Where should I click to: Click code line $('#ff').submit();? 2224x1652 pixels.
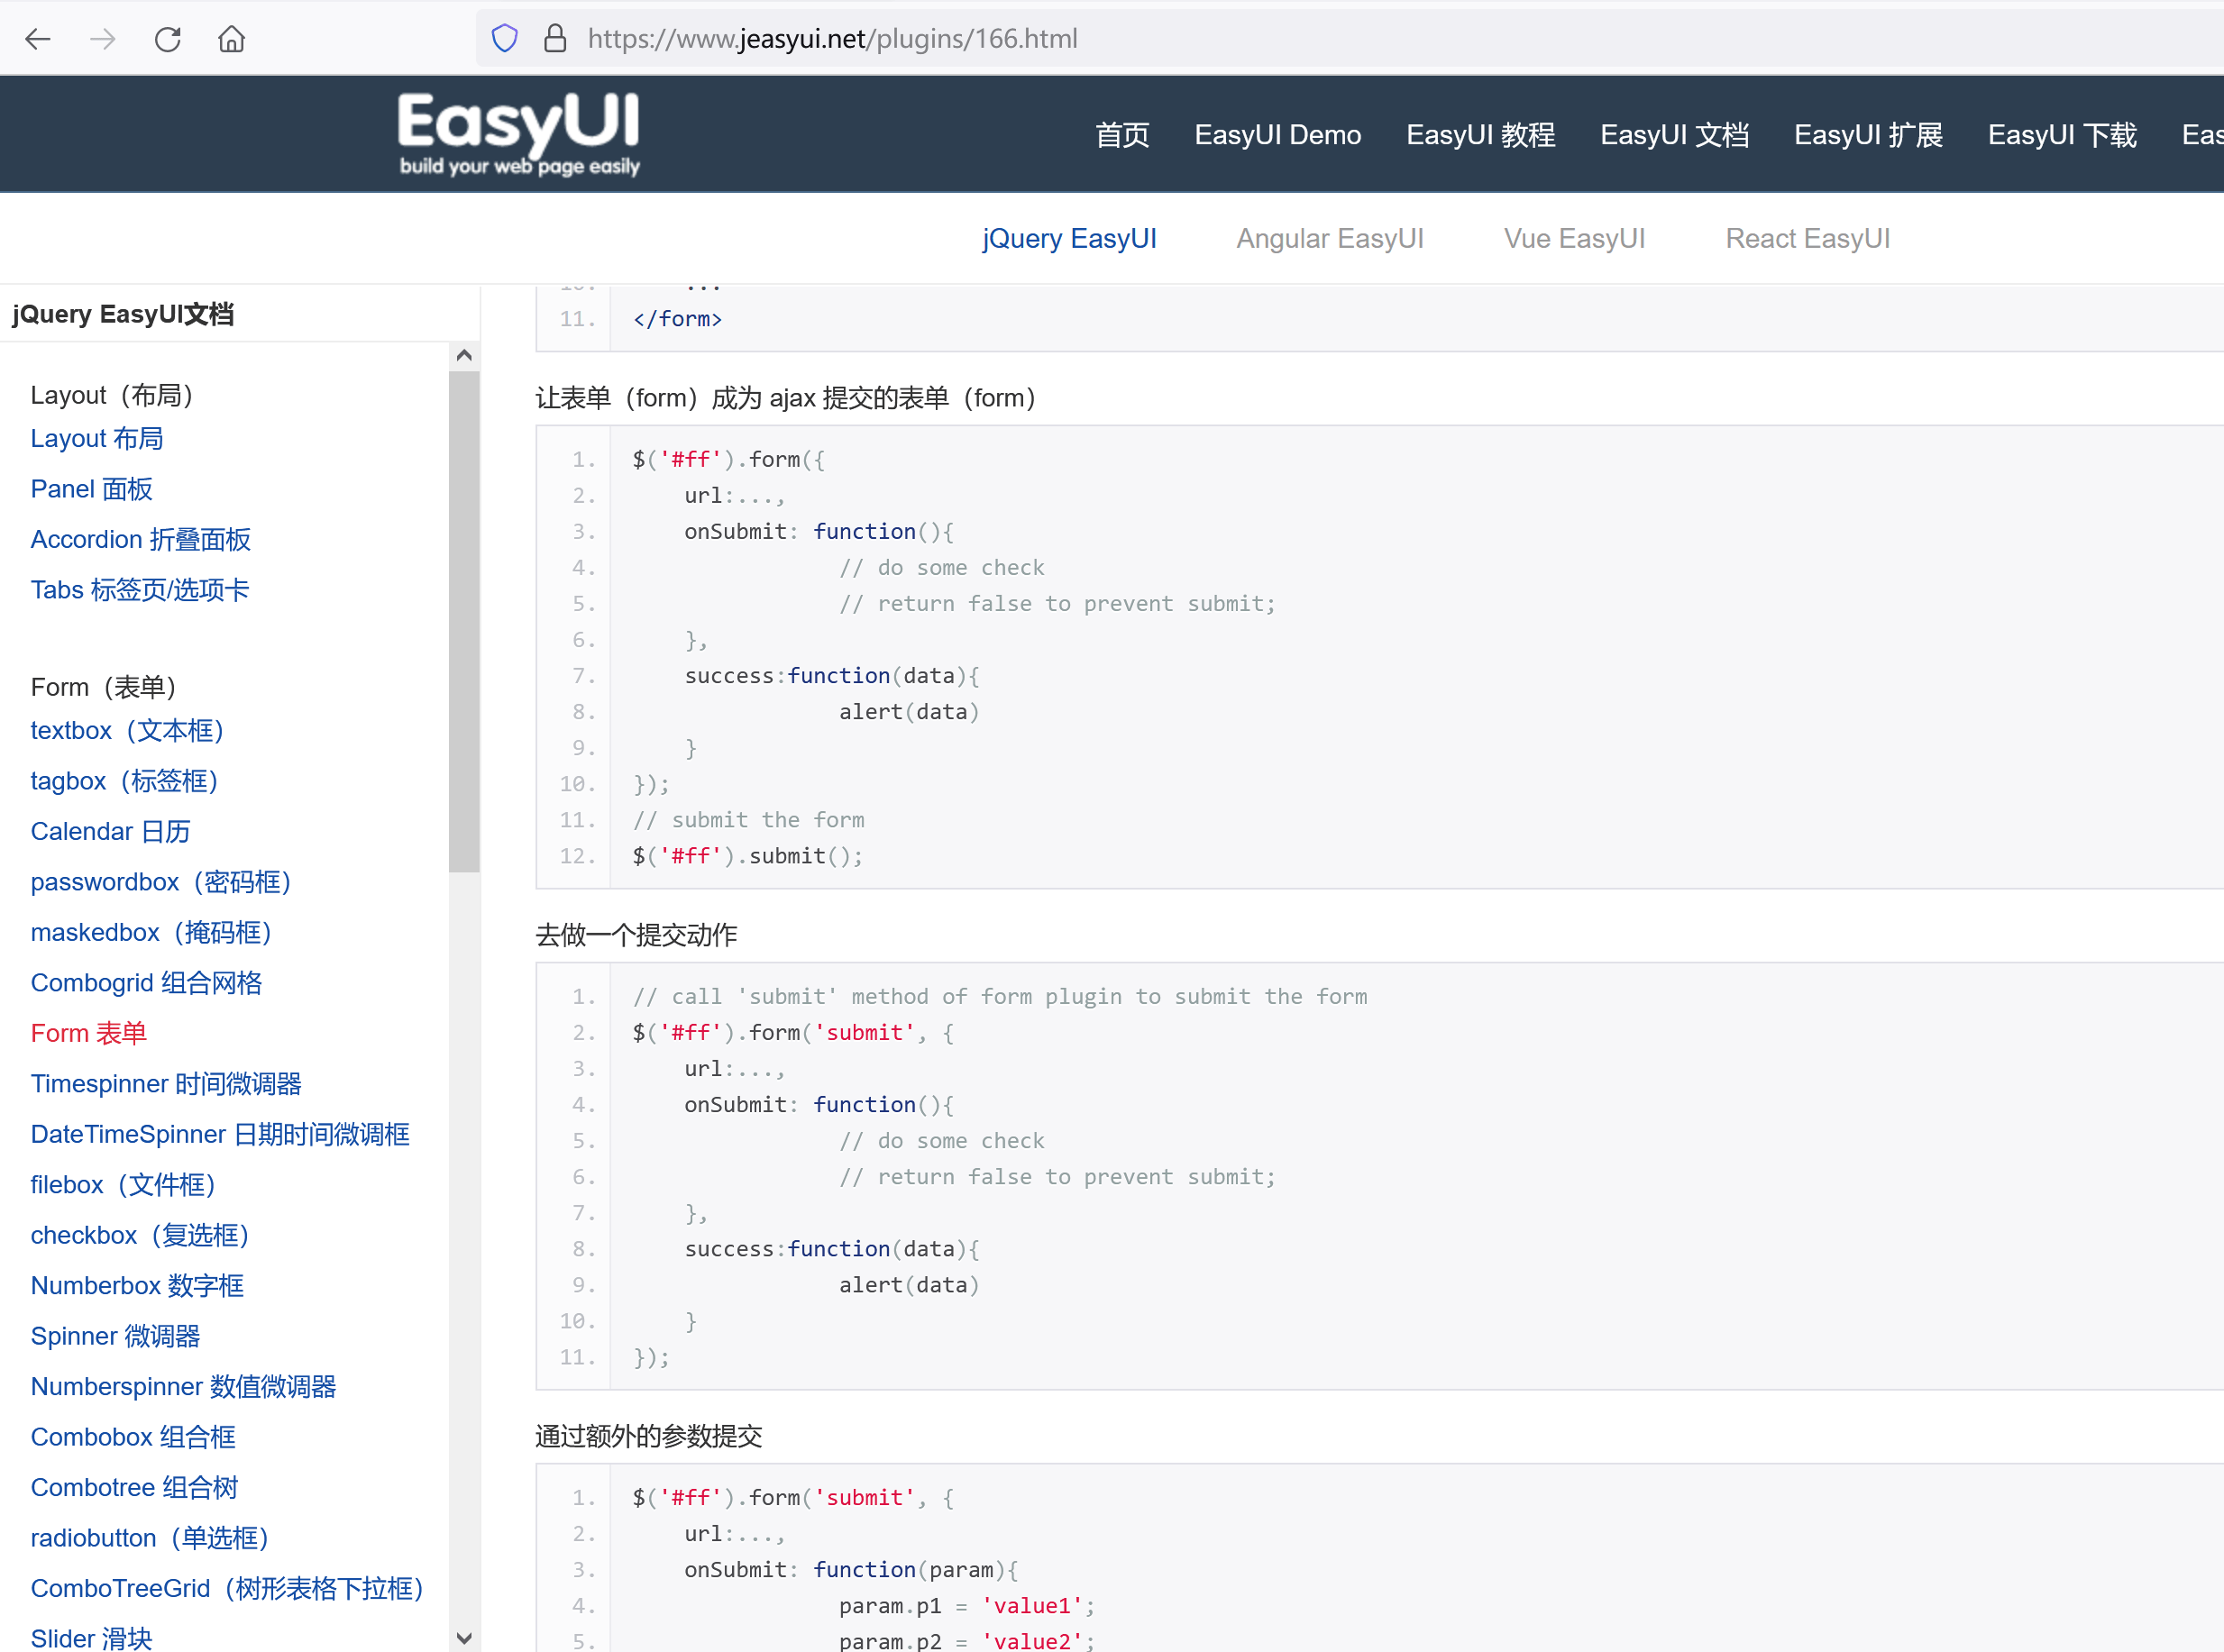coord(747,856)
